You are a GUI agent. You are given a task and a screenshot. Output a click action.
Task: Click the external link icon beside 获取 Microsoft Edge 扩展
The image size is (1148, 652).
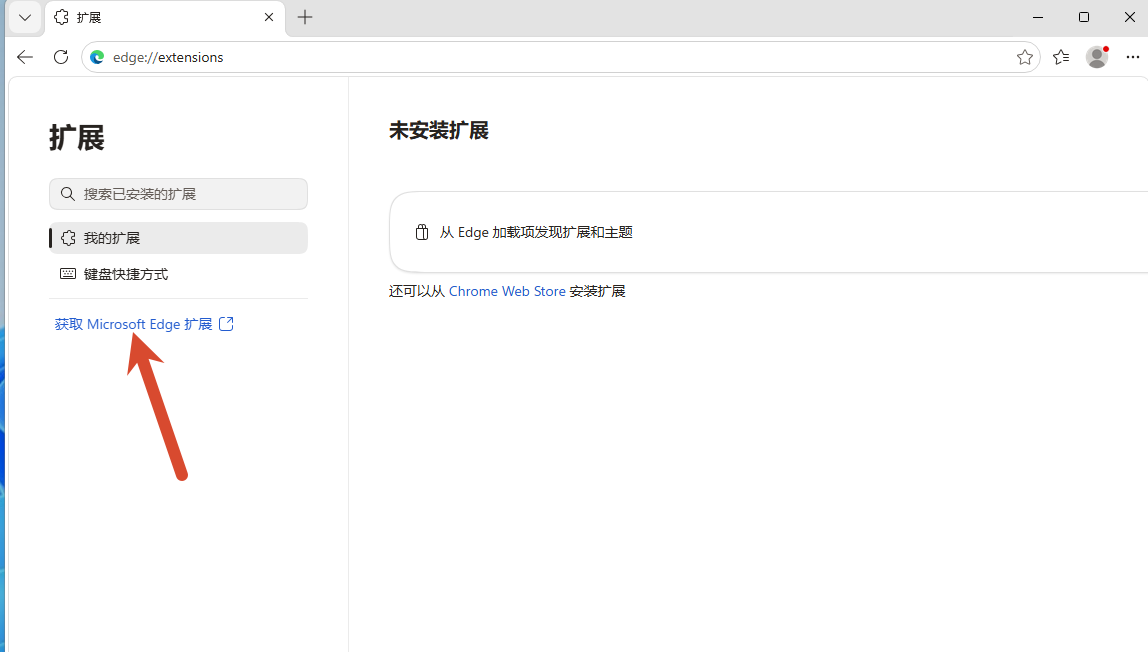[226, 324]
